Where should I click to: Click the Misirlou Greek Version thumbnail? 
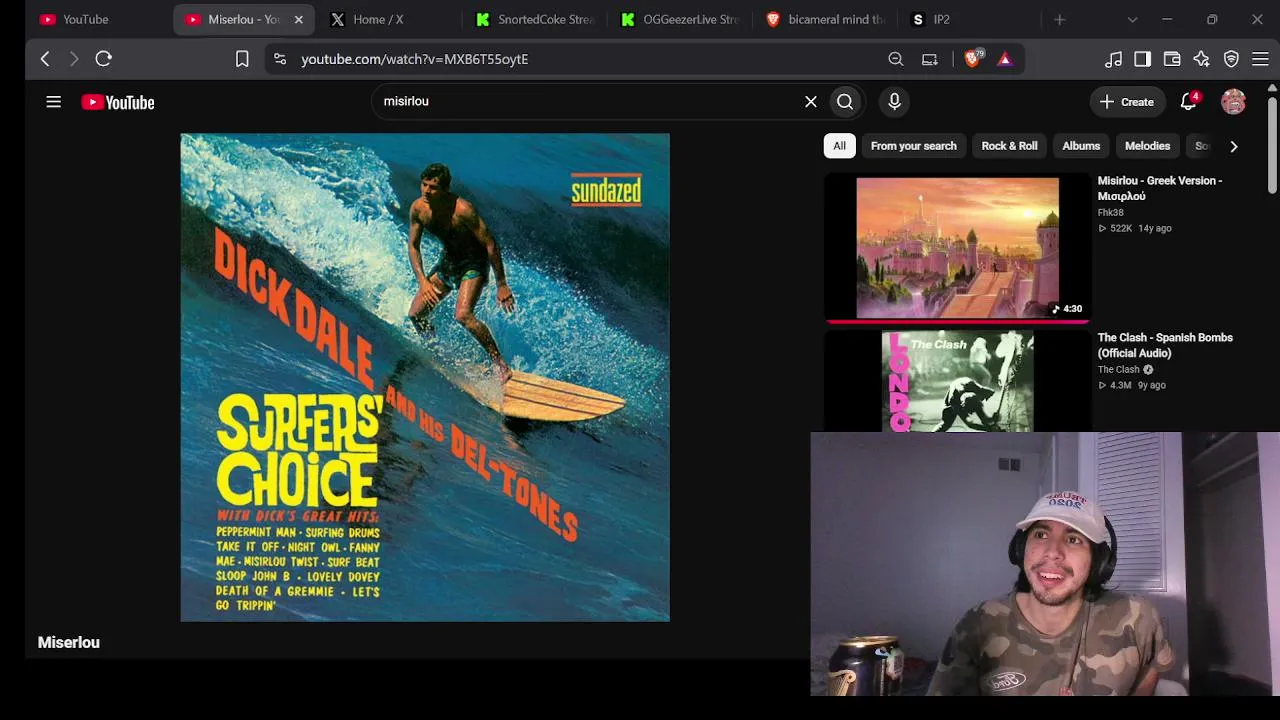tap(957, 248)
